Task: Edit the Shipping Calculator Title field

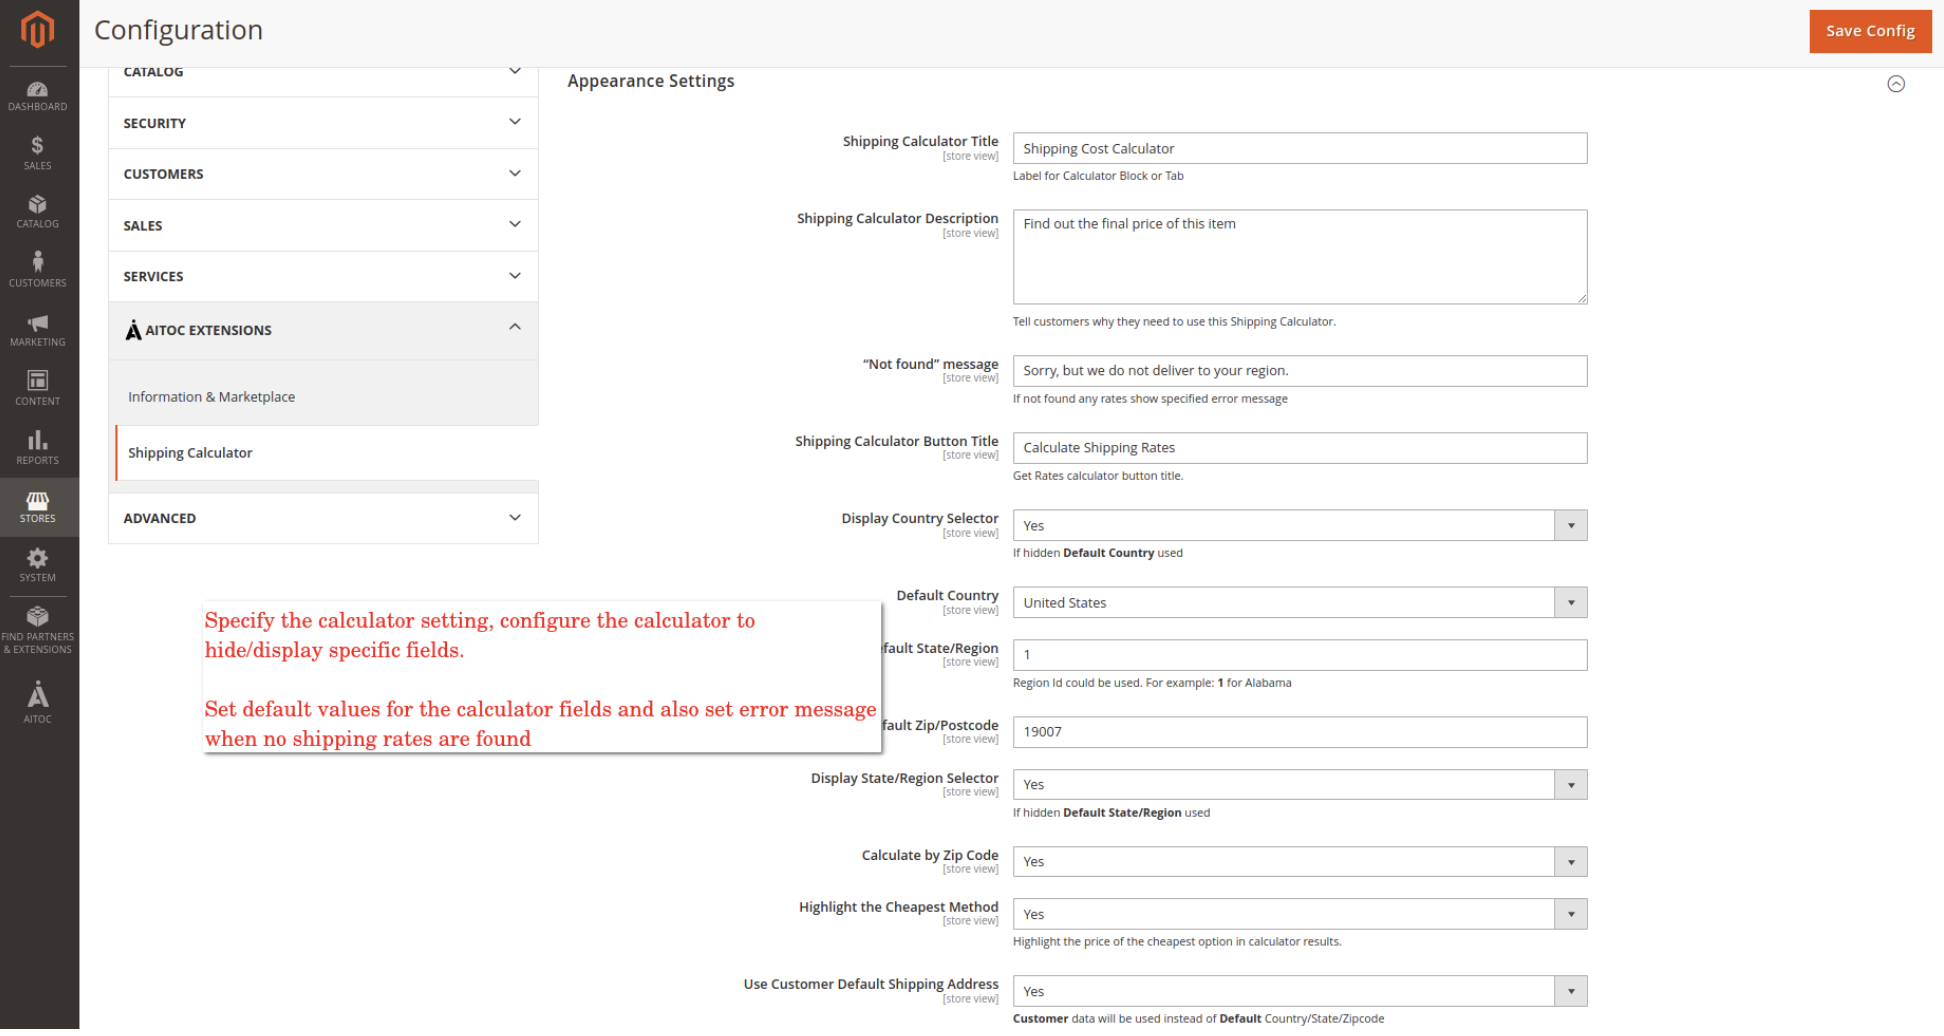Action: click(x=1299, y=148)
